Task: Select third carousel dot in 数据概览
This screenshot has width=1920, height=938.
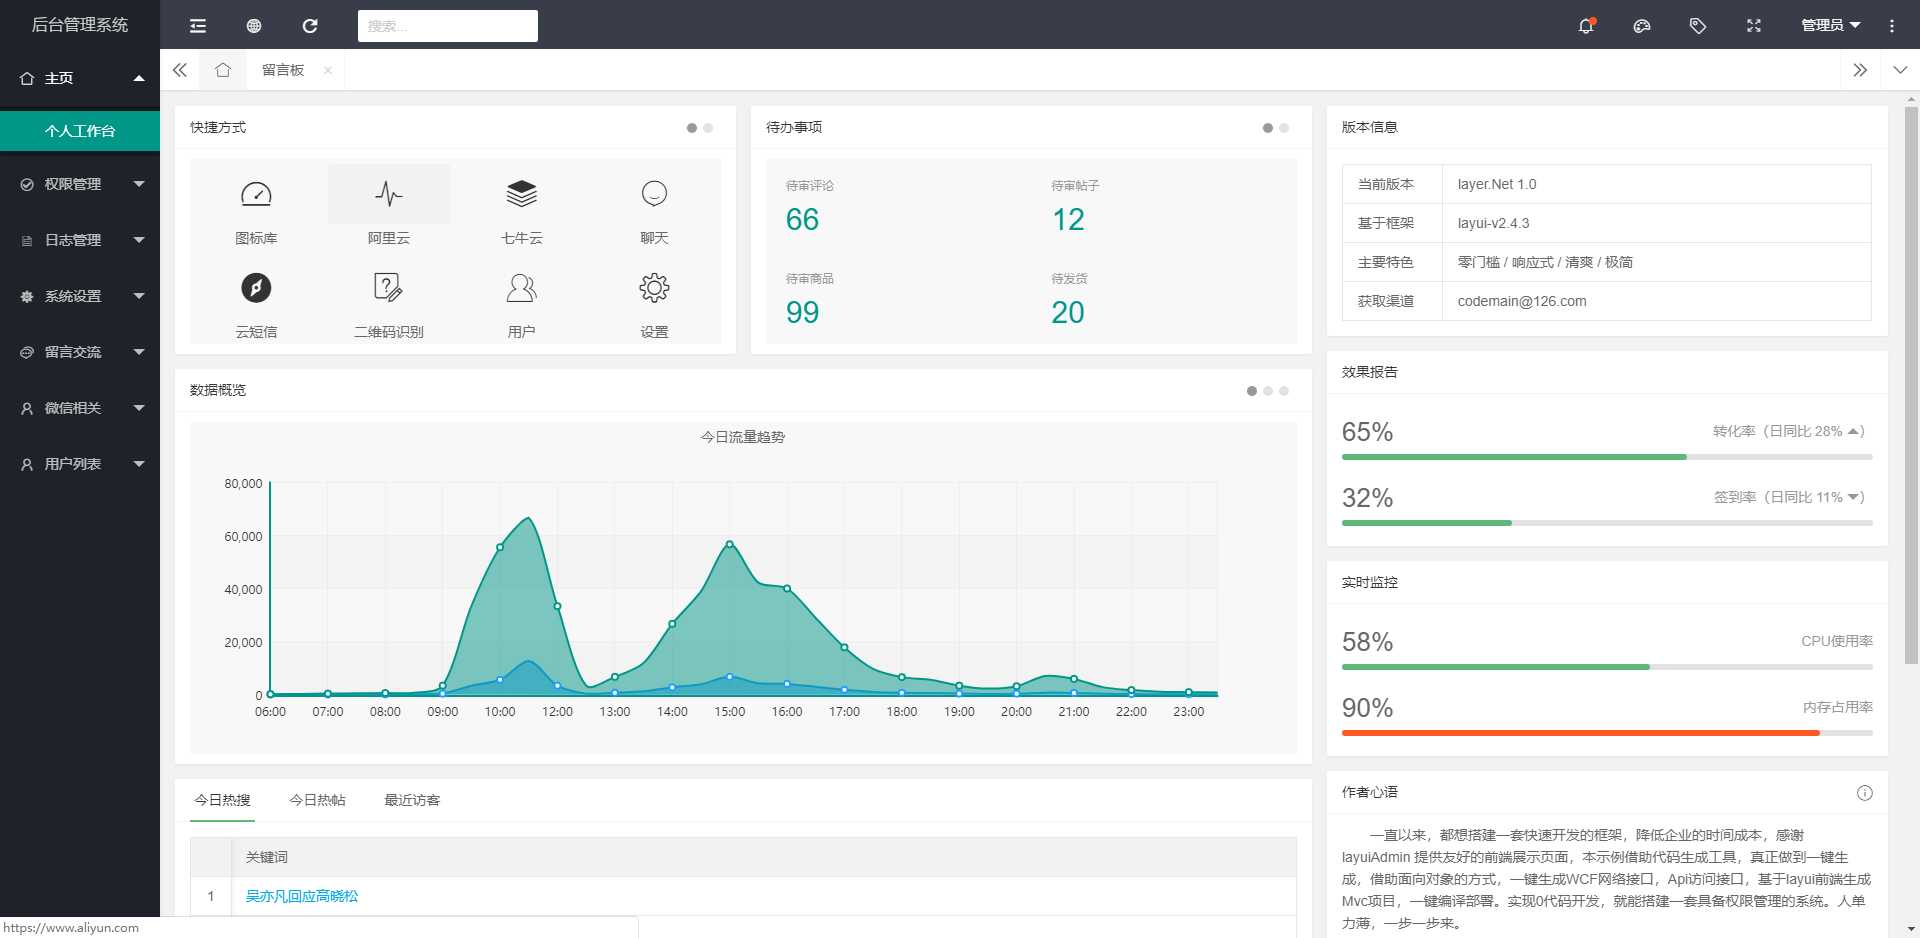Action: (x=1284, y=391)
